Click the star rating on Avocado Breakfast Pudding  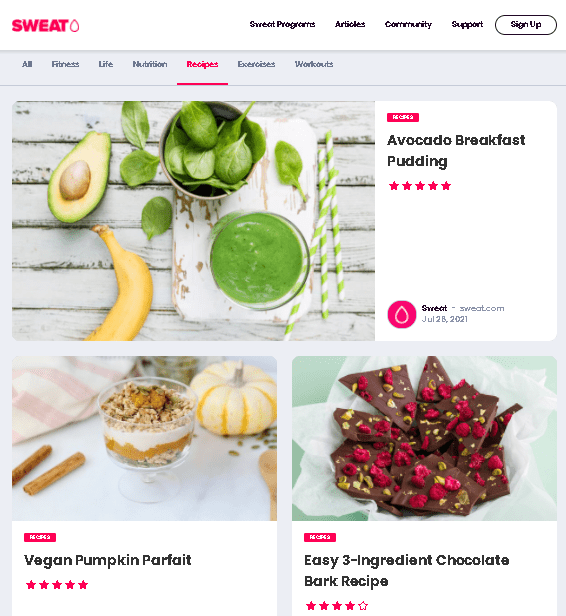click(x=419, y=186)
